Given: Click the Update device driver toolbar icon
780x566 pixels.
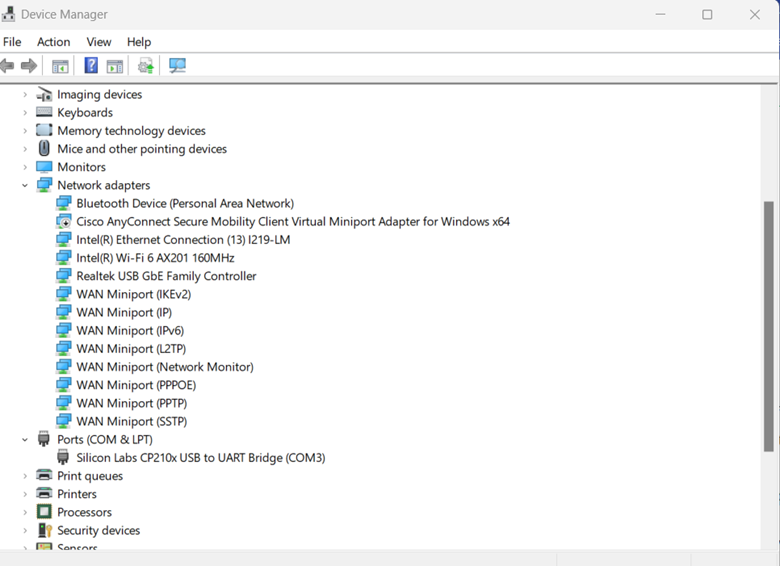Looking at the screenshot, I should pyautogui.click(x=146, y=66).
